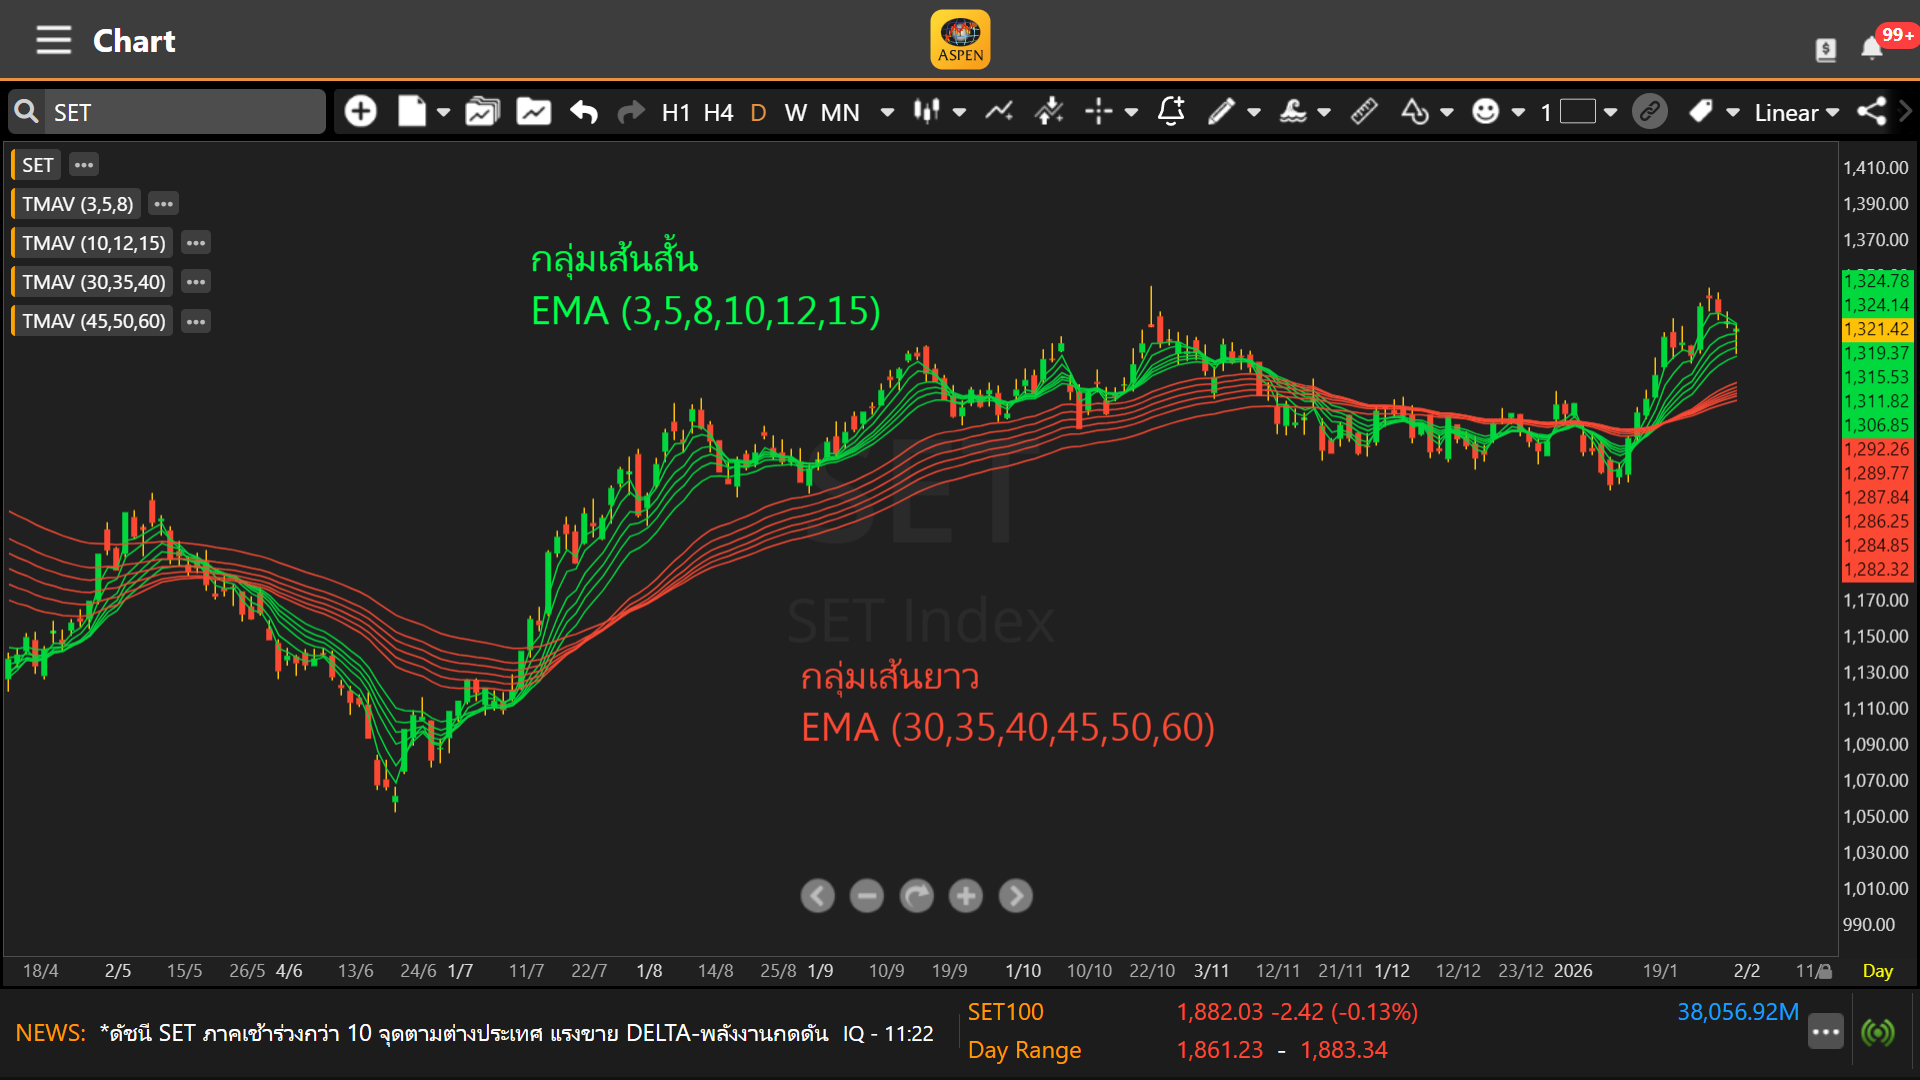Open the add alert bell icon
Image resolution: width=1920 pixels, height=1080 pixels.
pos(1171,112)
